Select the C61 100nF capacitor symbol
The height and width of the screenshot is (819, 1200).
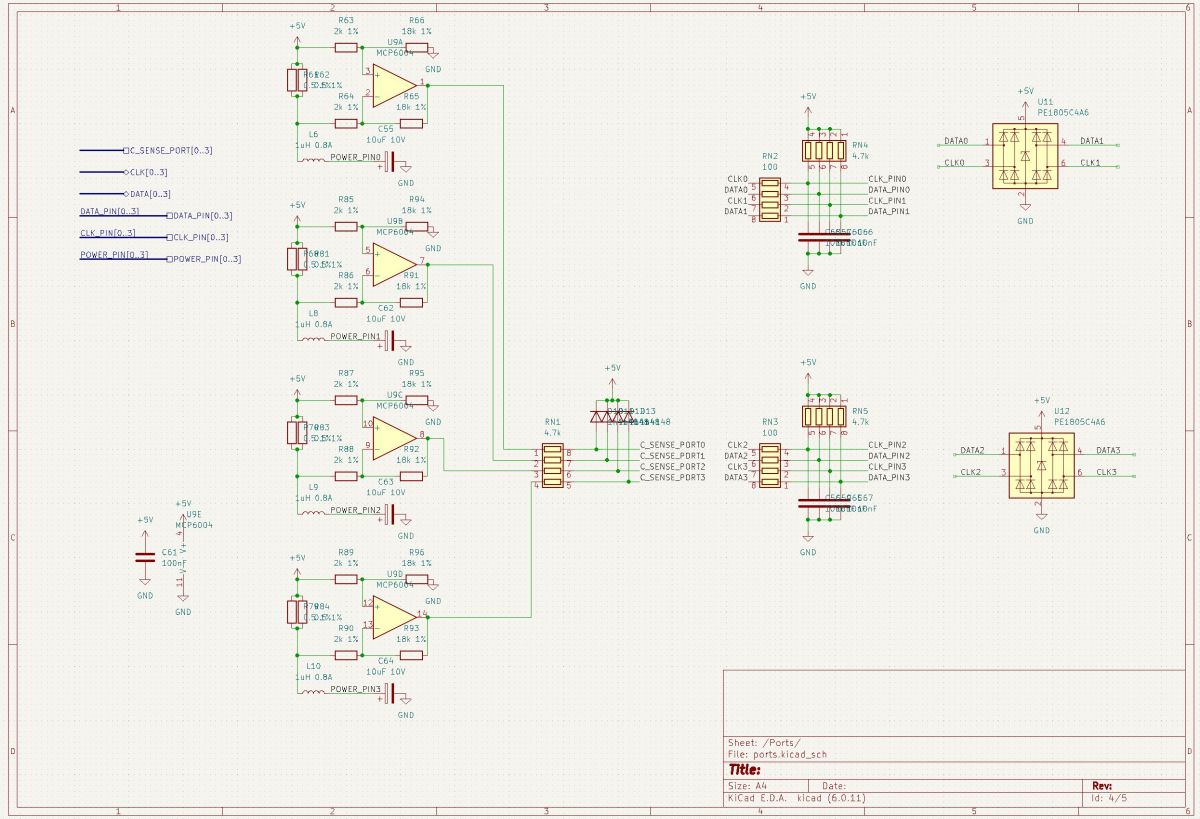[145, 558]
